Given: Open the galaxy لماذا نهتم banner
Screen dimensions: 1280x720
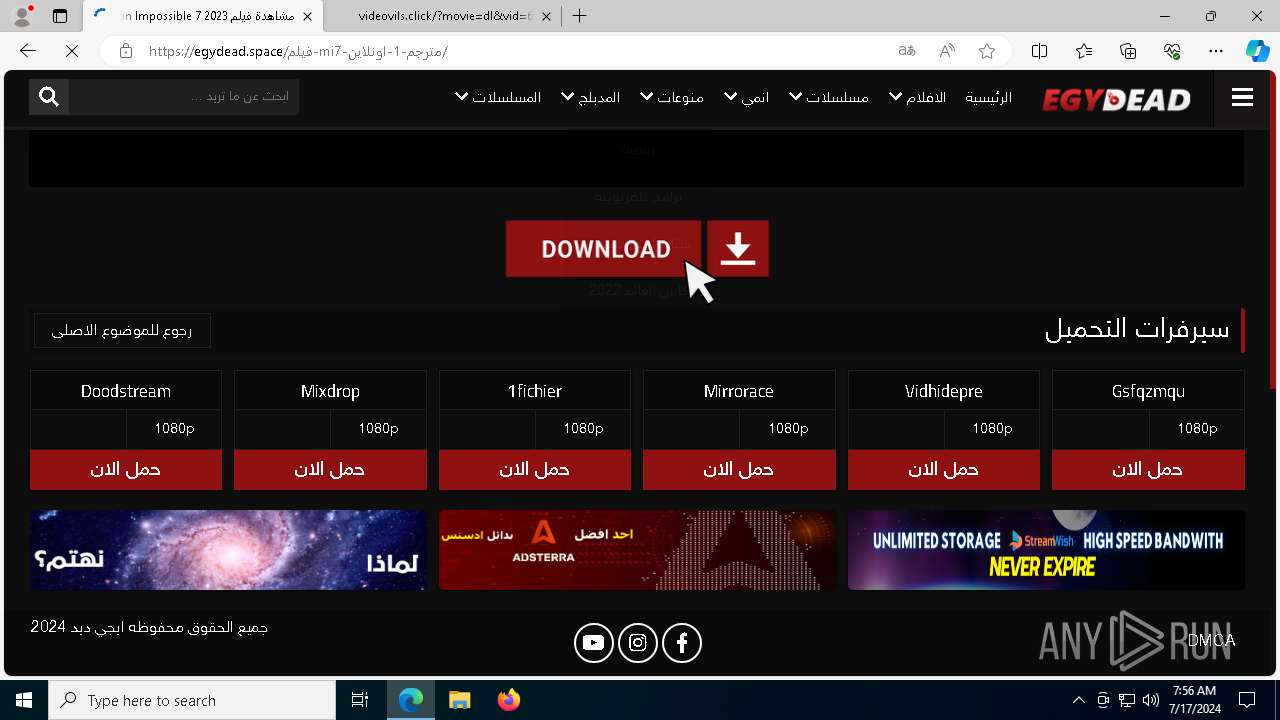Looking at the screenshot, I should pos(229,550).
